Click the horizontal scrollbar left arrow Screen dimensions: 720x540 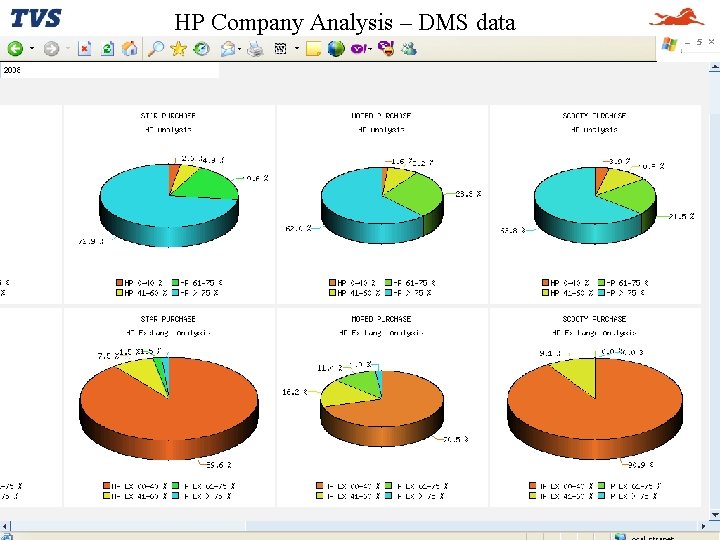[5, 525]
